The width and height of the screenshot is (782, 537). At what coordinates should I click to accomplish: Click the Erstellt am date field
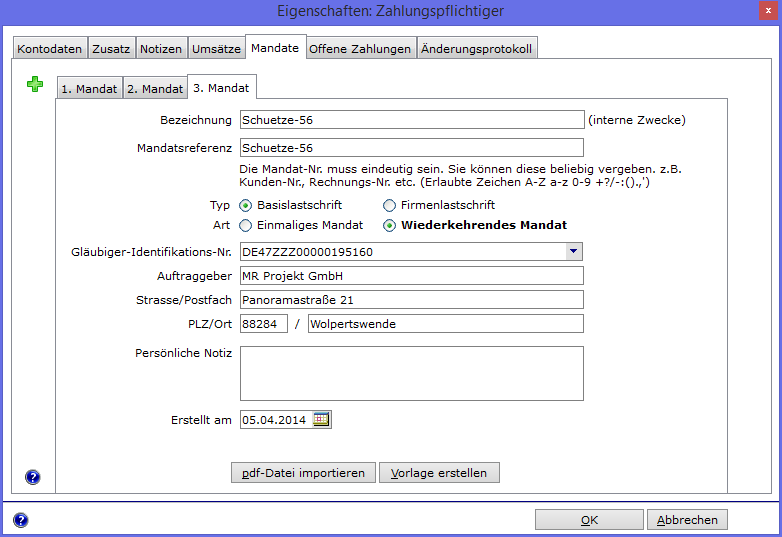[276, 419]
